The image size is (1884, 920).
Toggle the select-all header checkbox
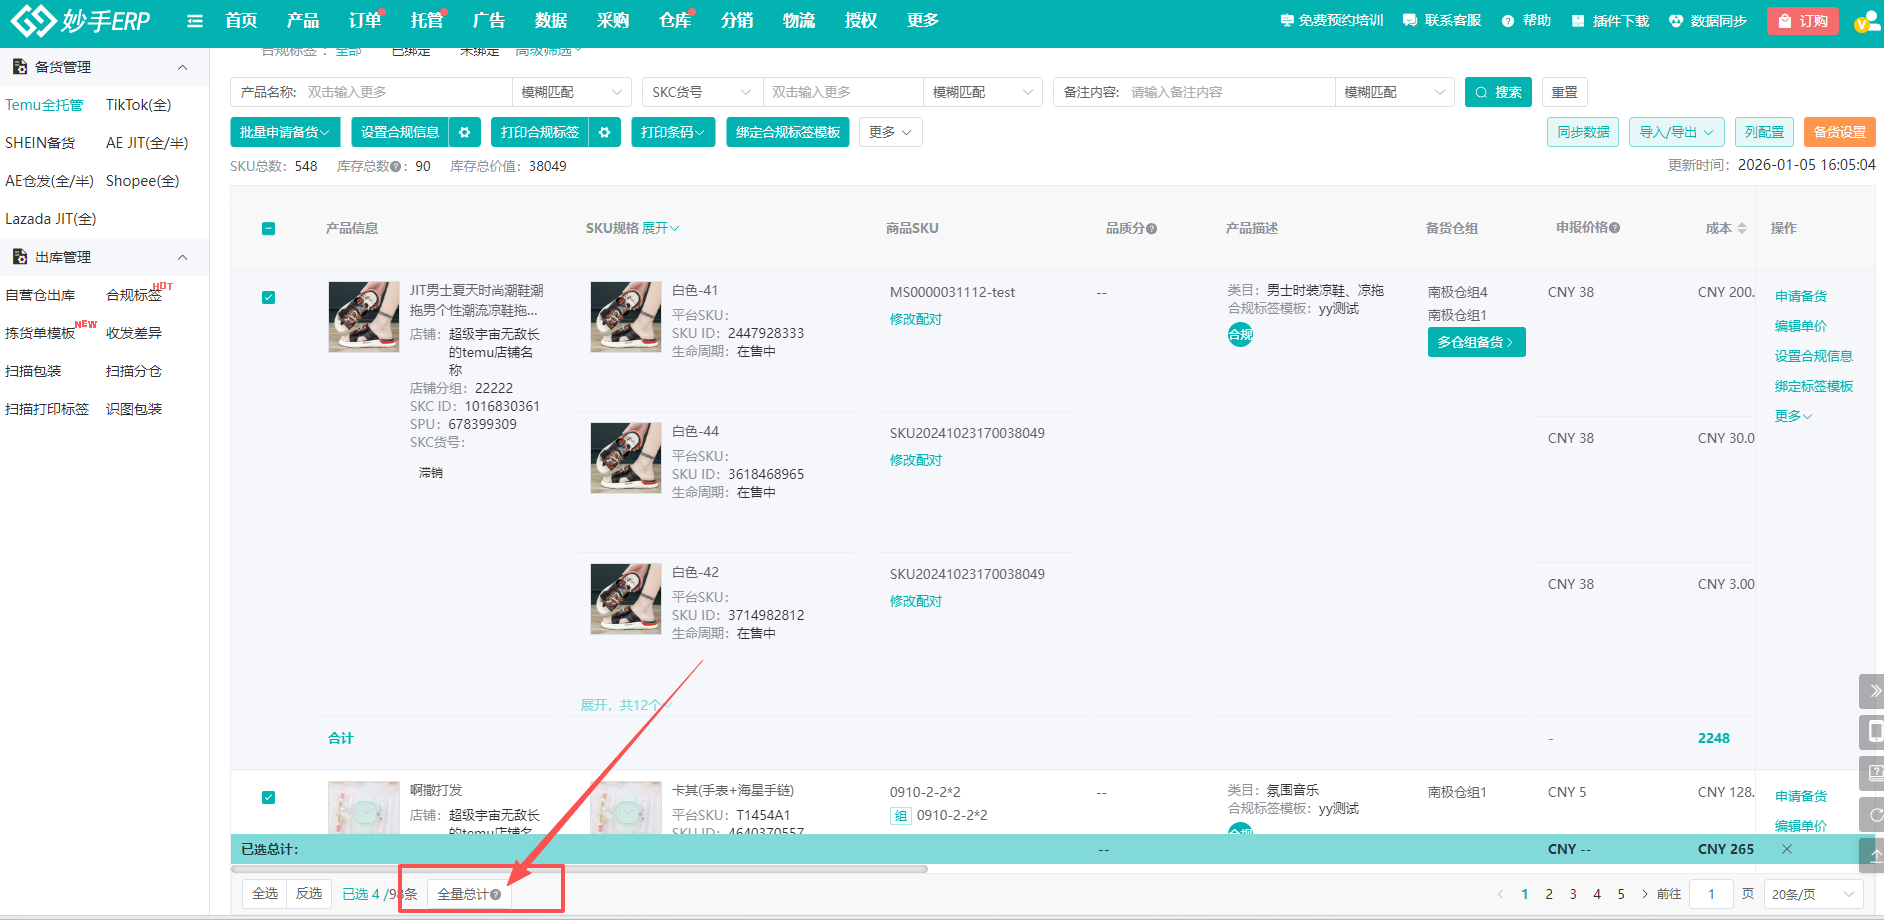tap(268, 229)
